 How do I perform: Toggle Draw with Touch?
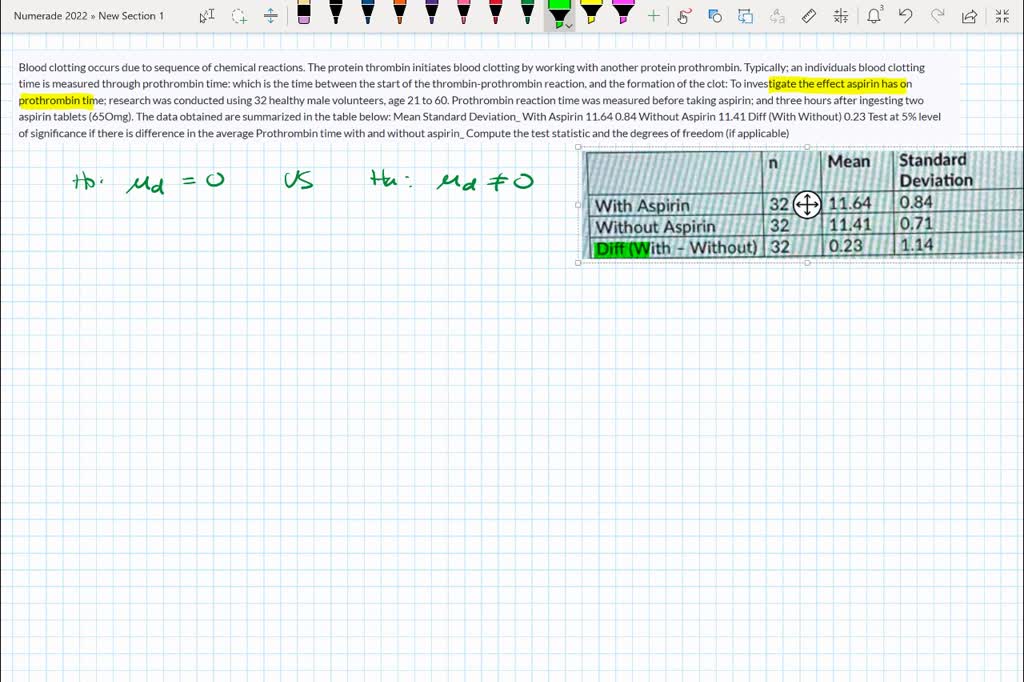click(684, 16)
